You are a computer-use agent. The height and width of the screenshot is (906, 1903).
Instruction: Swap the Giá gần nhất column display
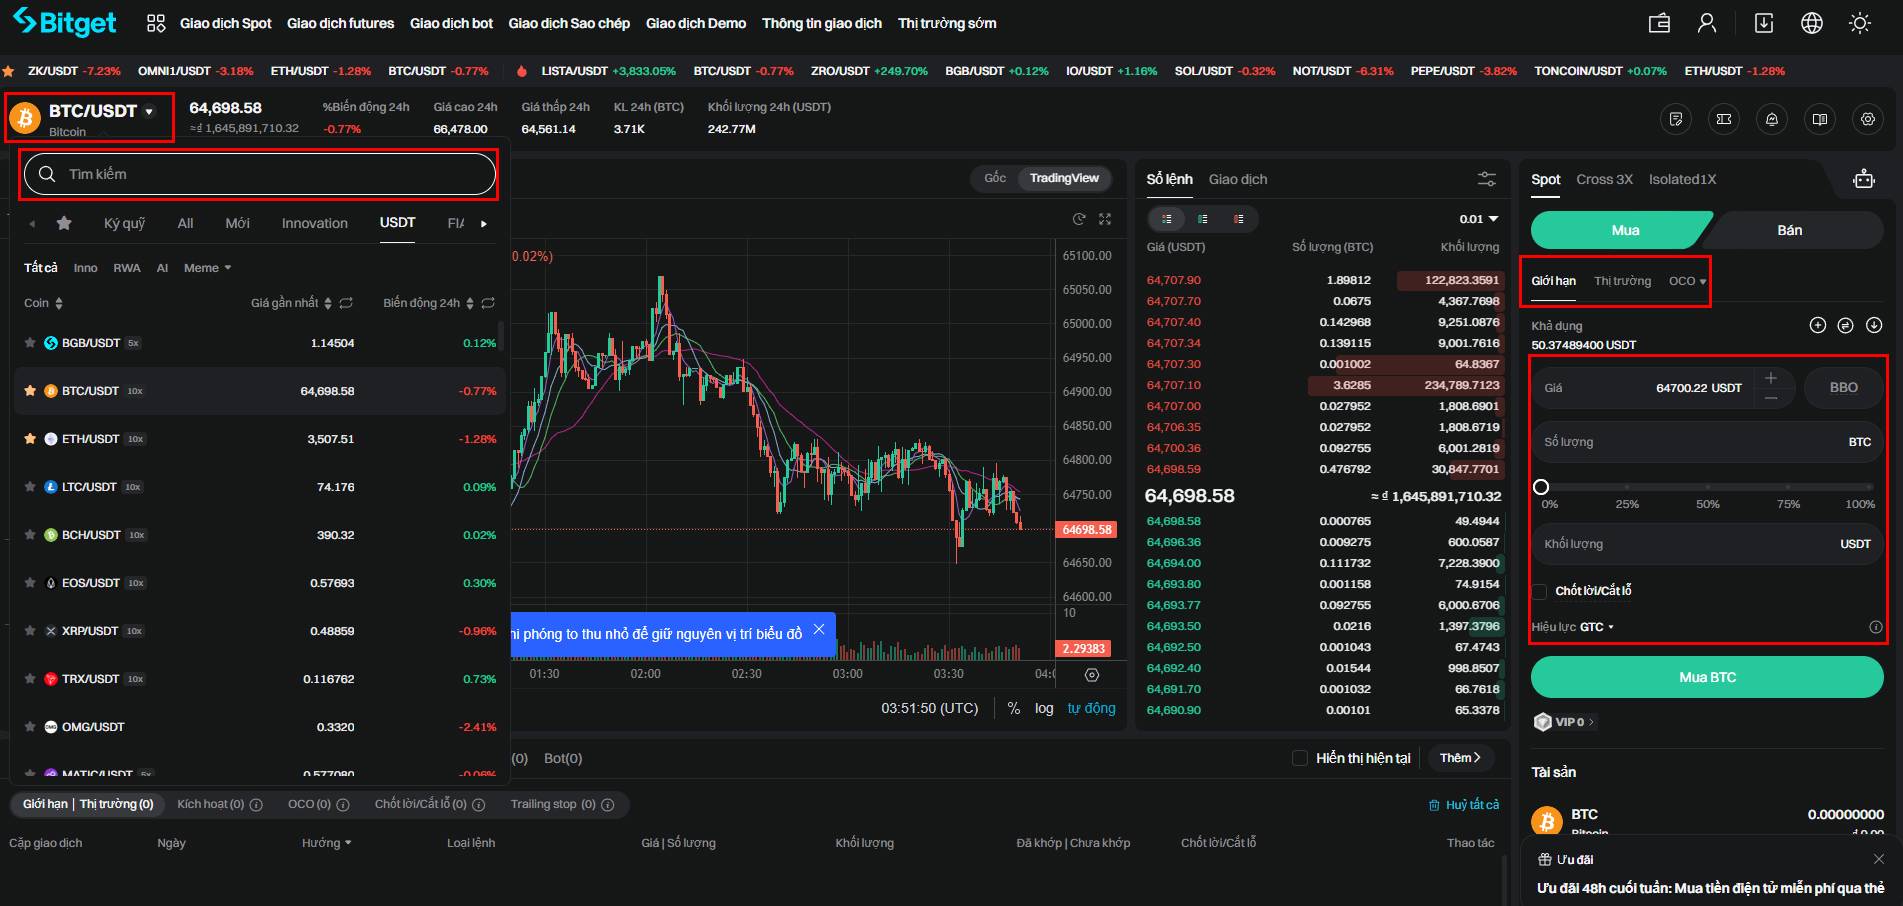click(x=346, y=303)
